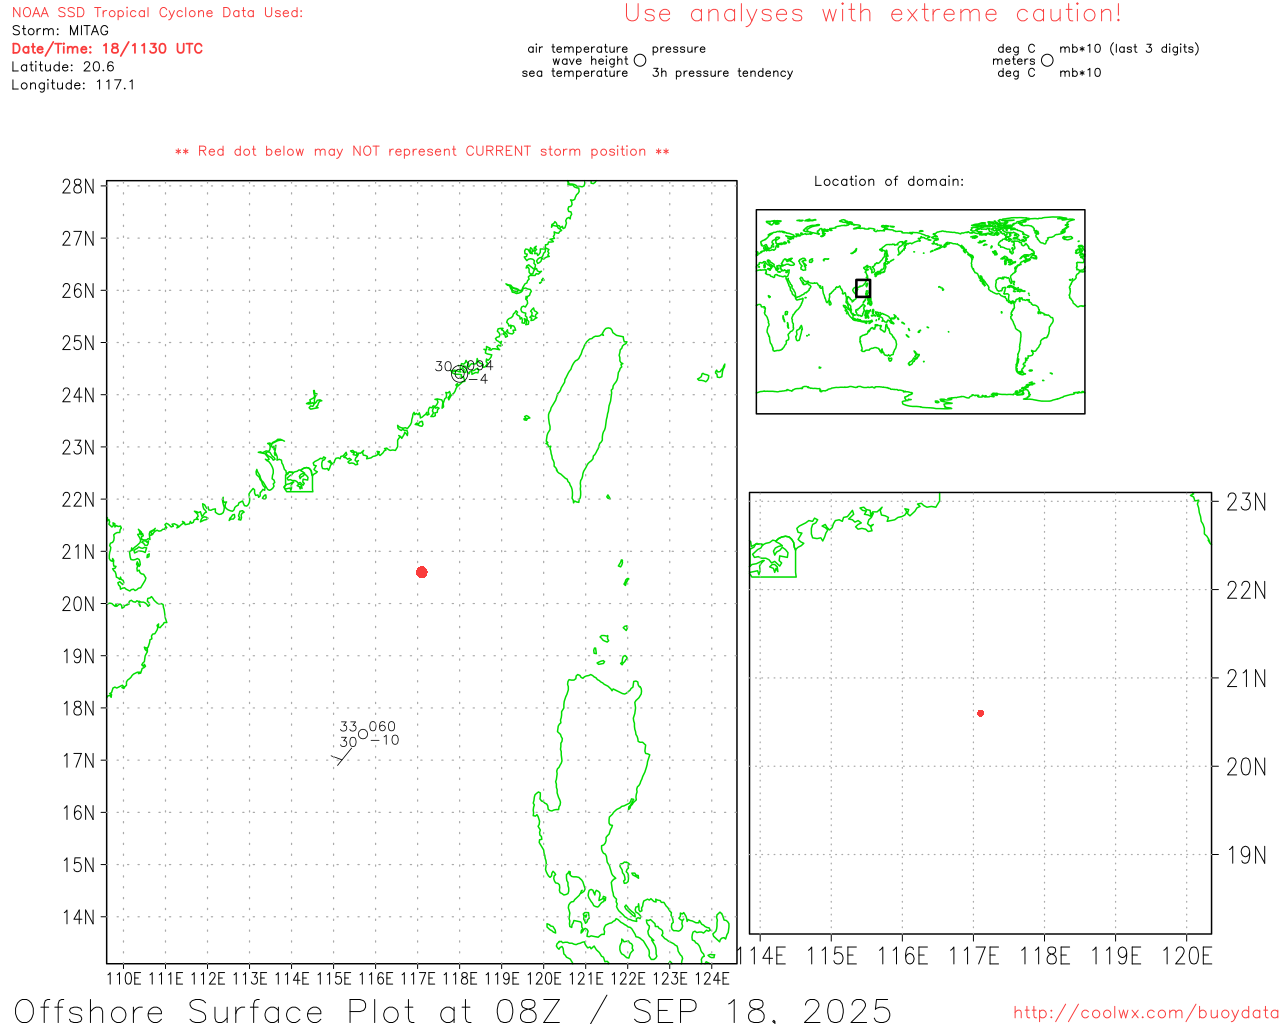This screenshot has height=1024, width=1280.
Task: Click the 'air temperature' legend label
Action: pos(578,49)
